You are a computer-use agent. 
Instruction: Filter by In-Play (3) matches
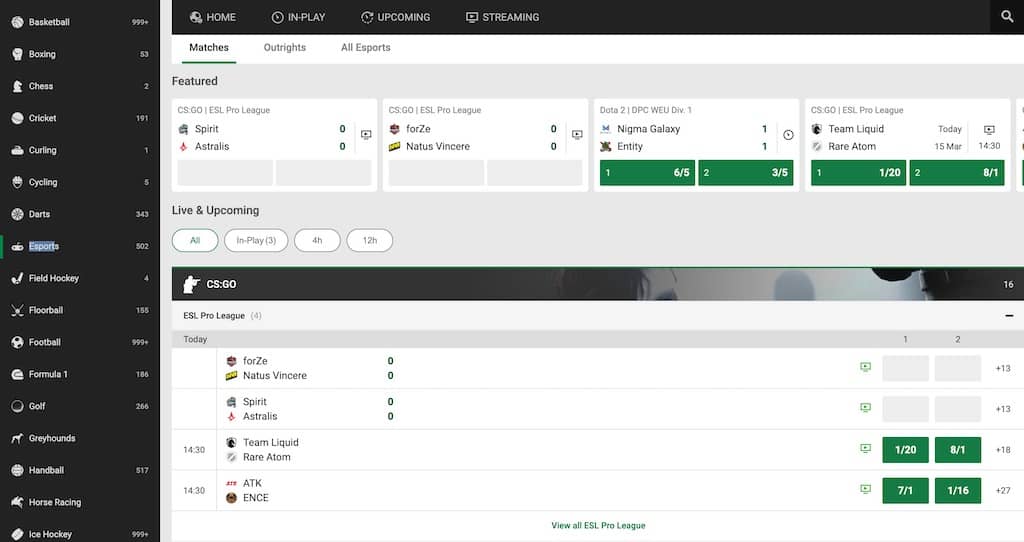tap(256, 240)
